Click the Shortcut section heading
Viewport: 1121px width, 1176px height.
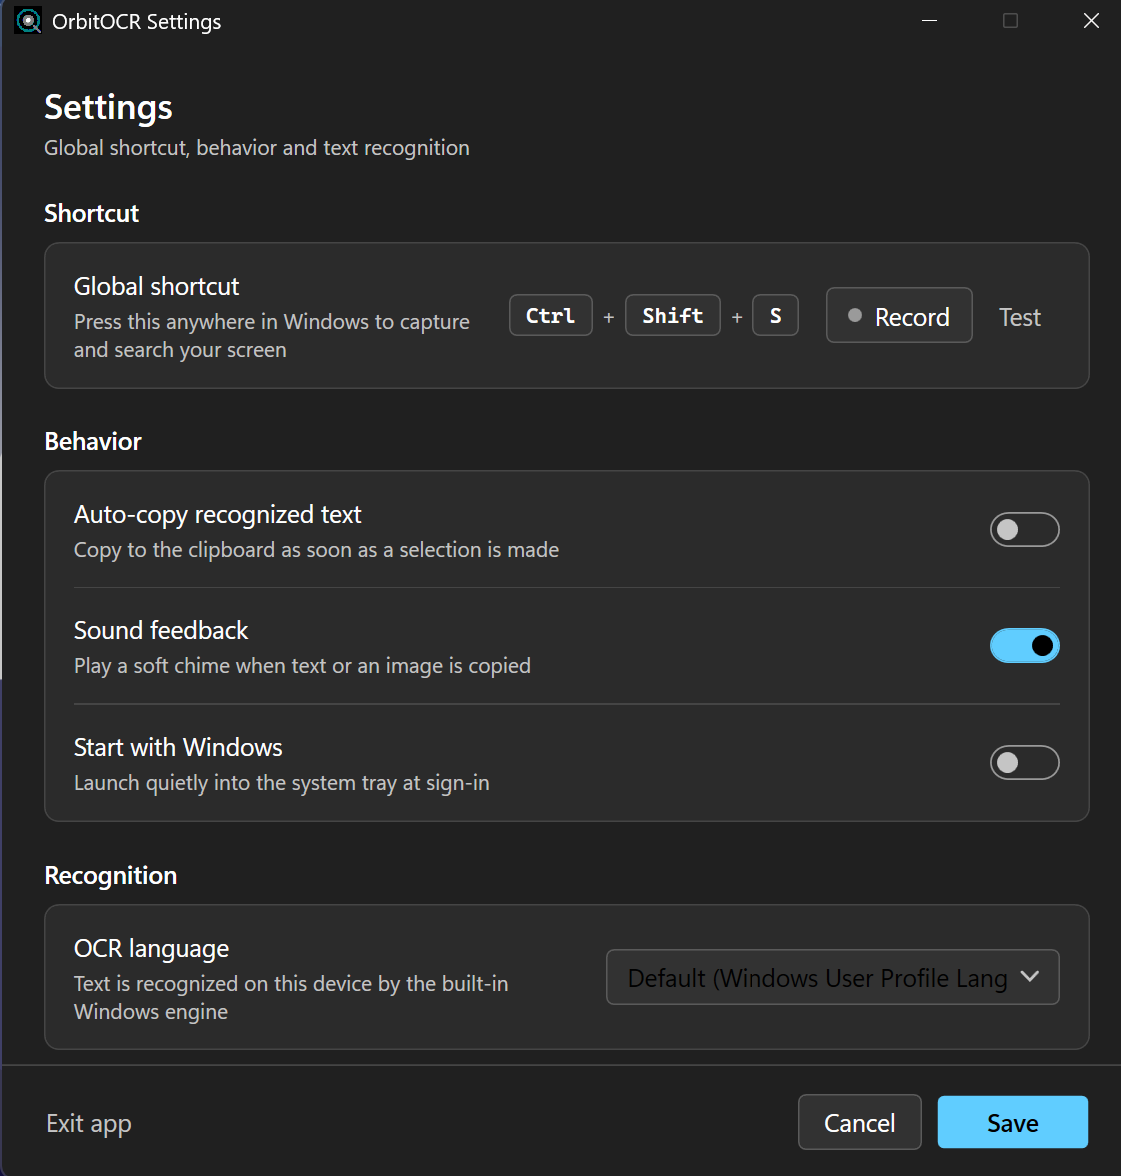[91, 213]
